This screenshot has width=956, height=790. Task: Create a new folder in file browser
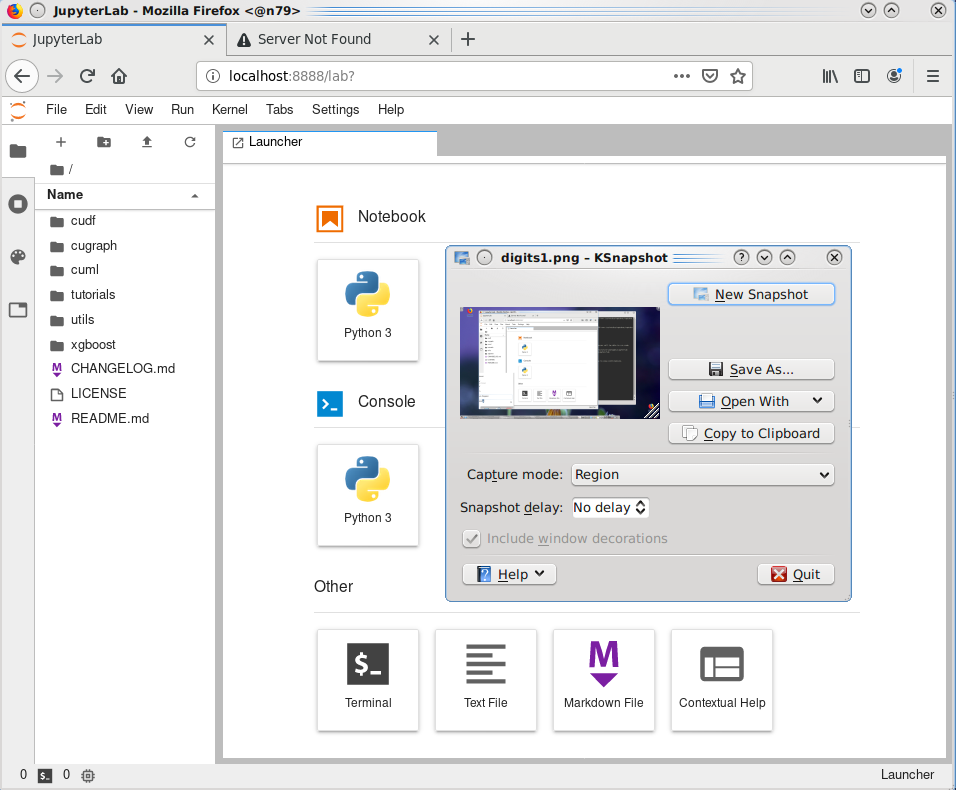point(104,142)
